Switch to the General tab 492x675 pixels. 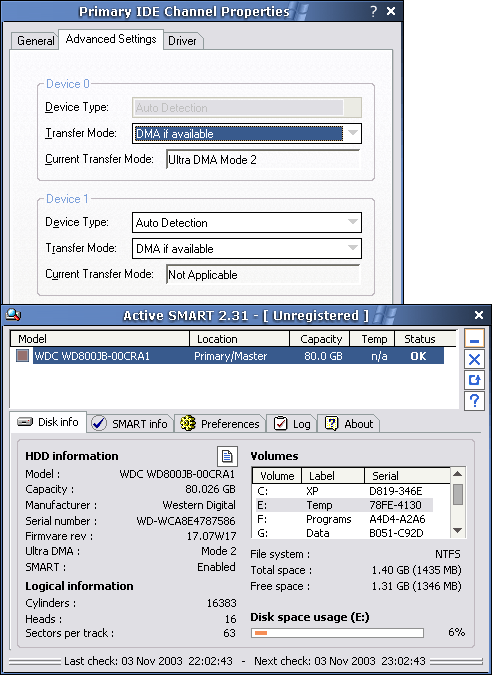[35, 41]
